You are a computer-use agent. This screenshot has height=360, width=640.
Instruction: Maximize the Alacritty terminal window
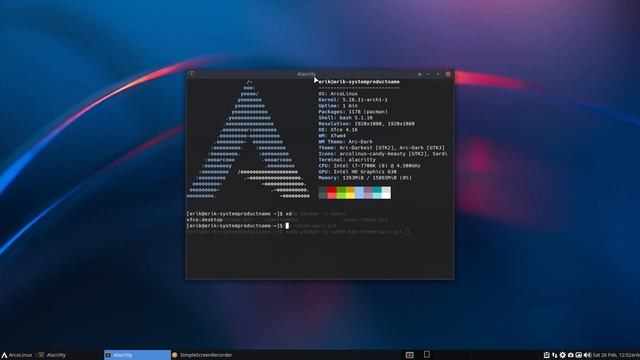coord(438,74)
